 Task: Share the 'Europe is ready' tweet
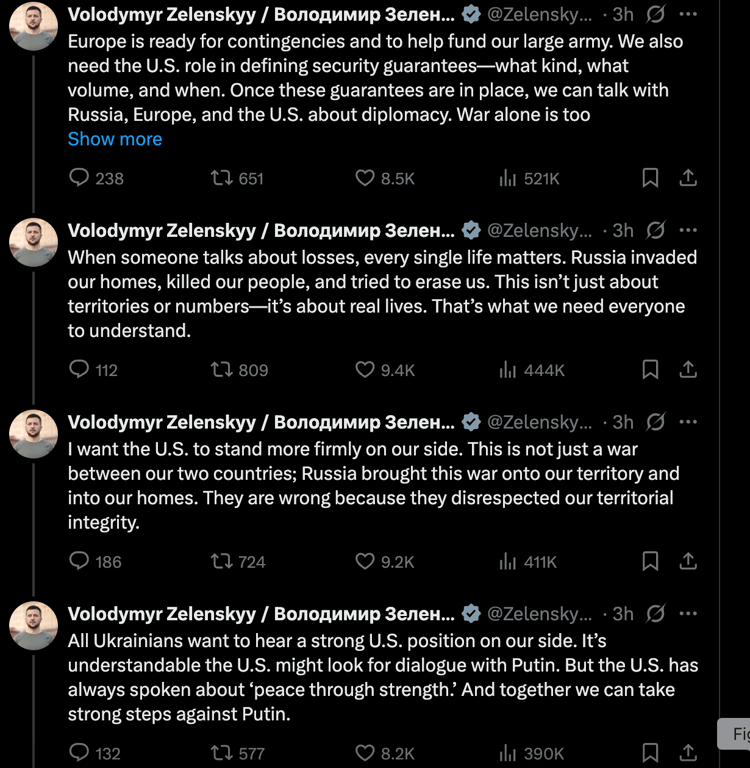click(688, 178)
